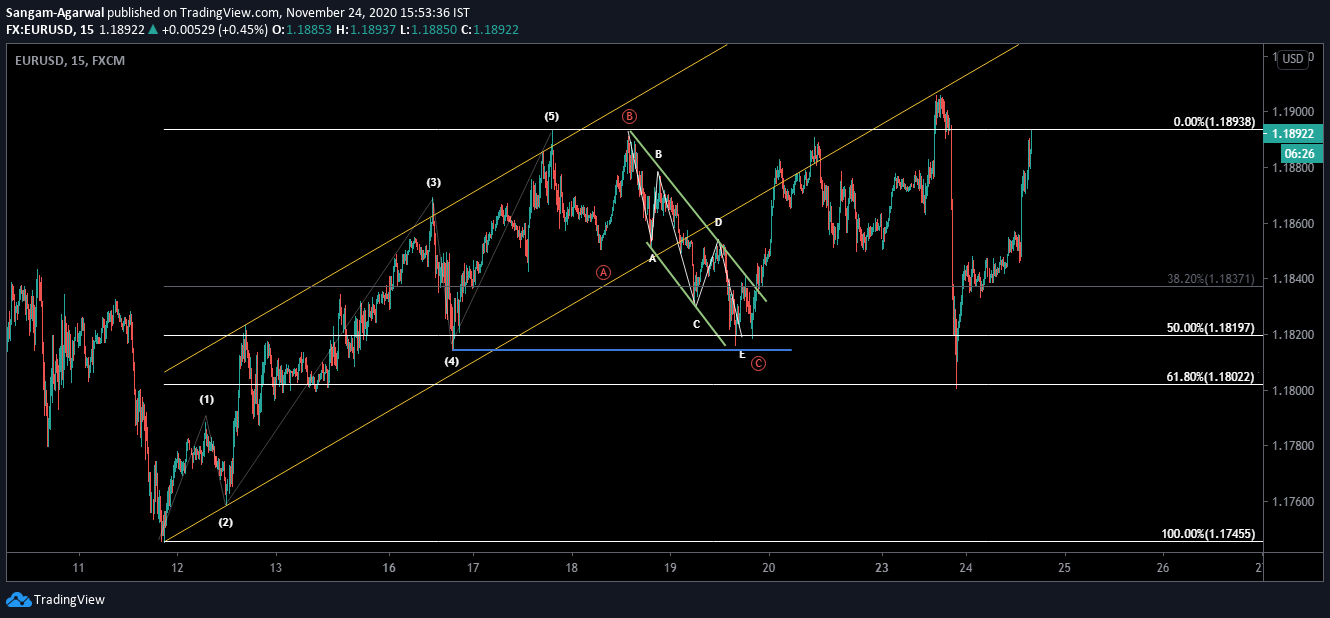Viewport: 1330px width, 618px height.
Task: Open author name Sangam-Agarwal
Action: coord(53,13)
